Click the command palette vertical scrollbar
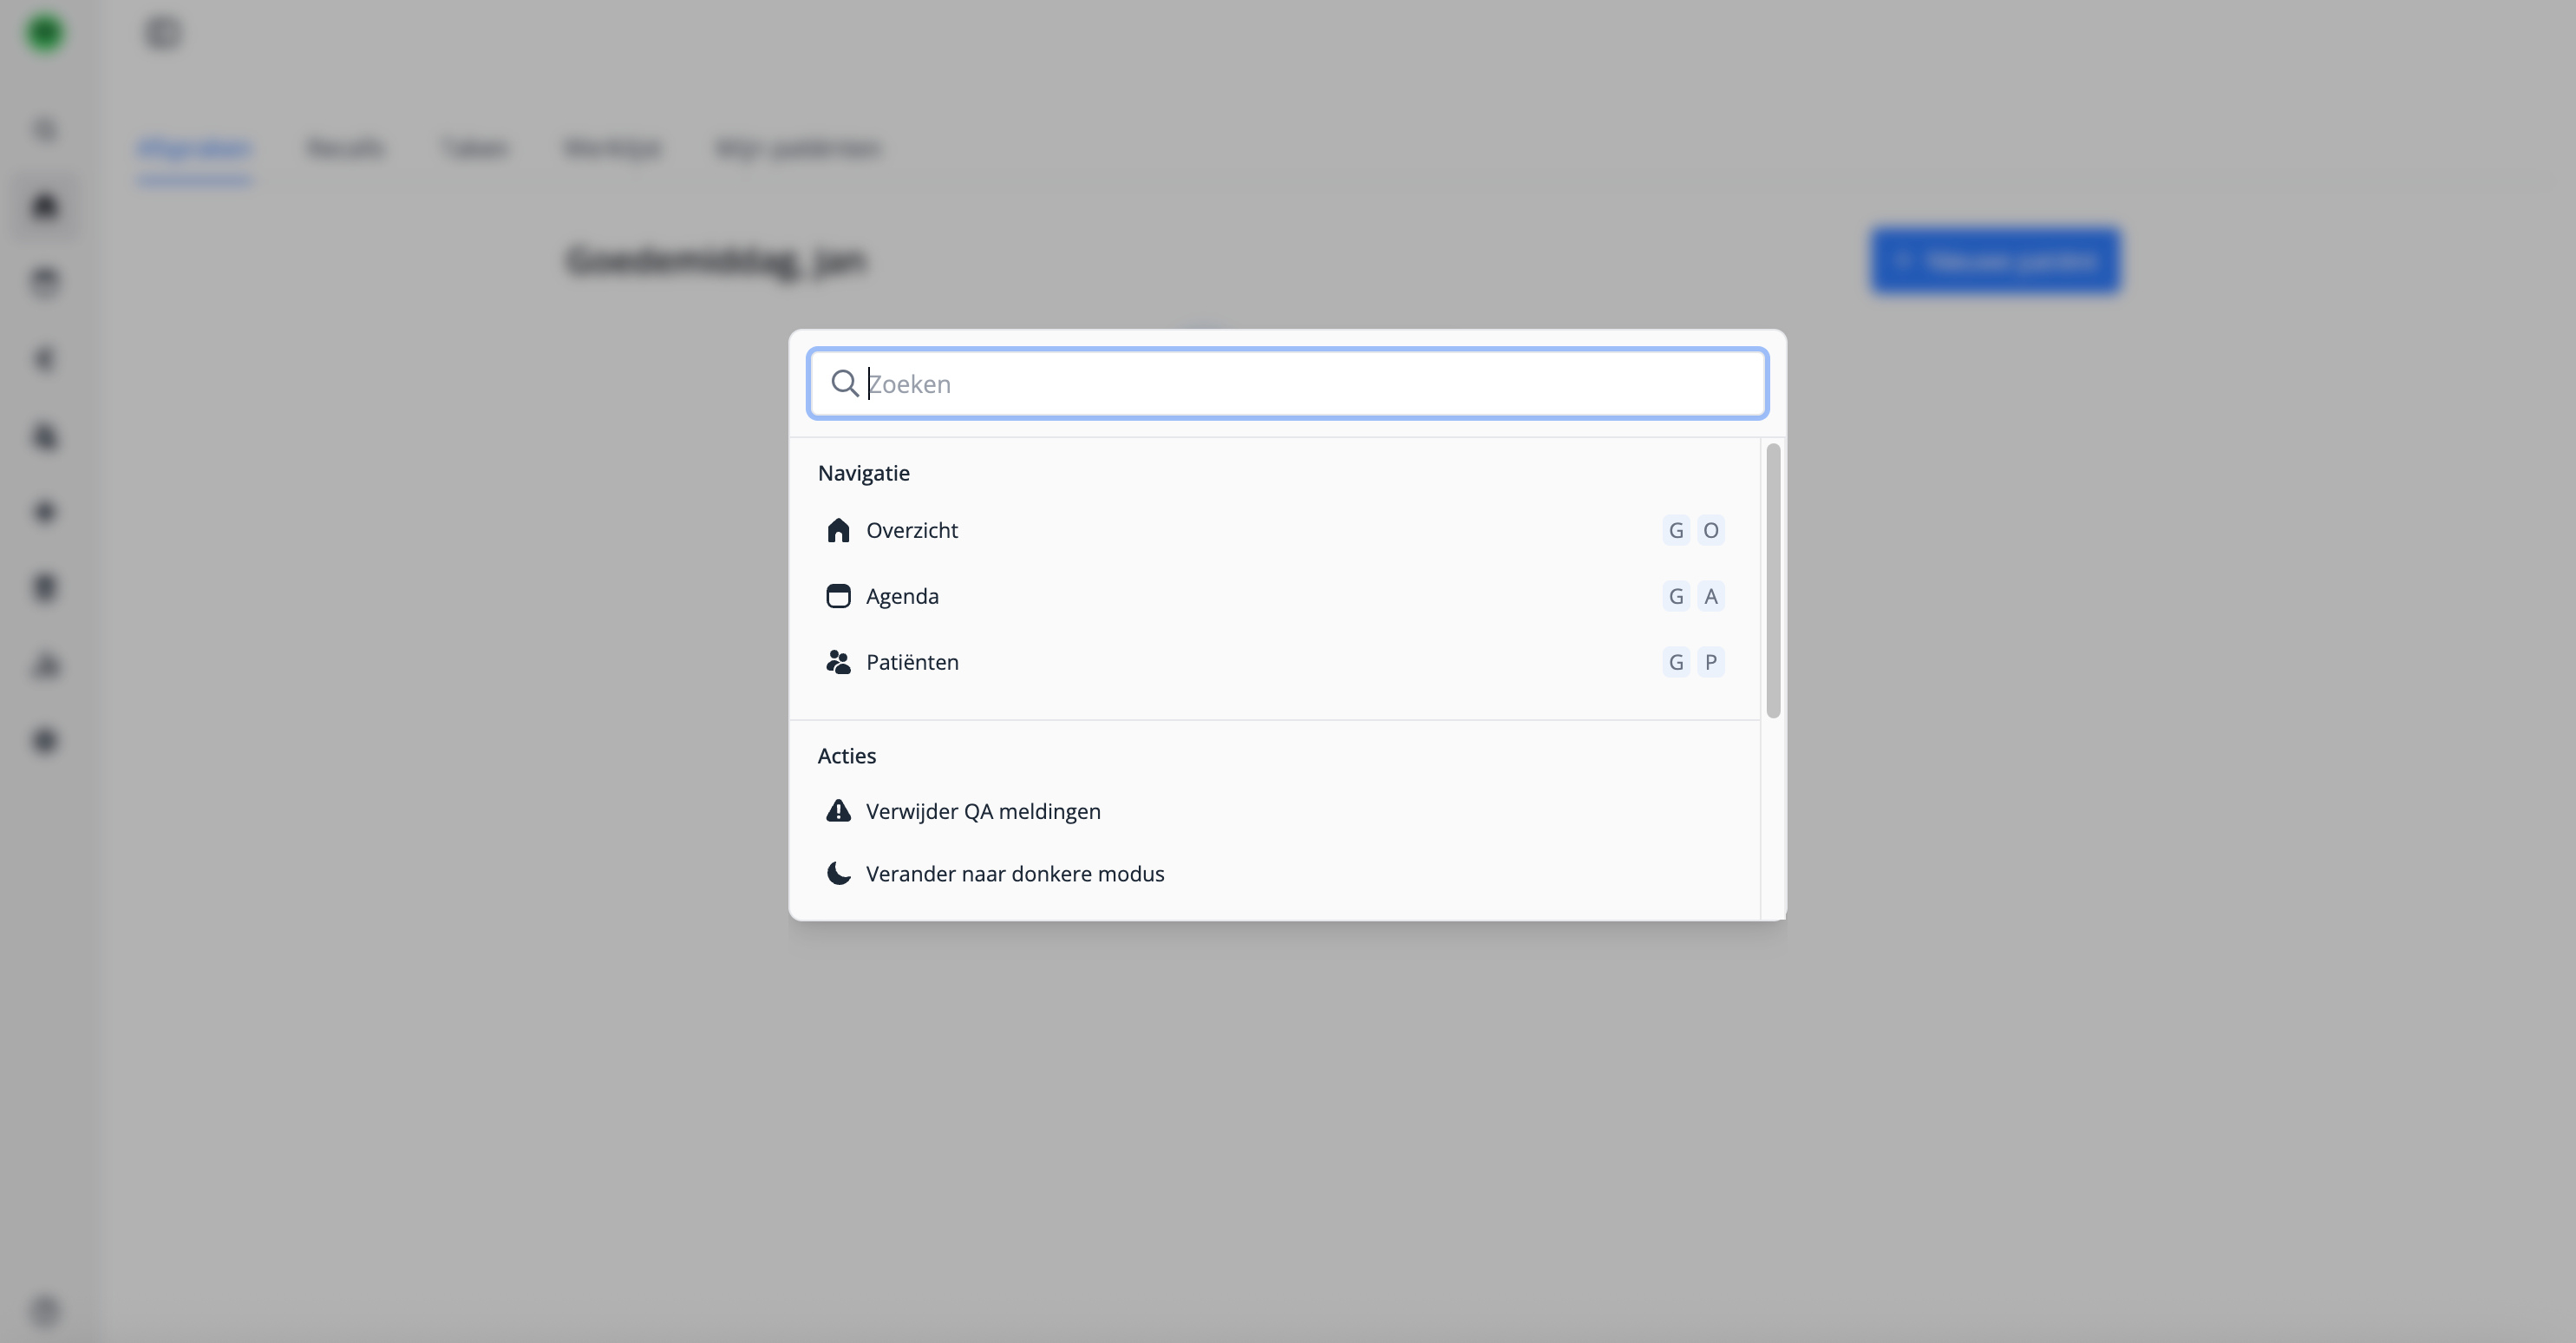 click(x=1773, y=580)
